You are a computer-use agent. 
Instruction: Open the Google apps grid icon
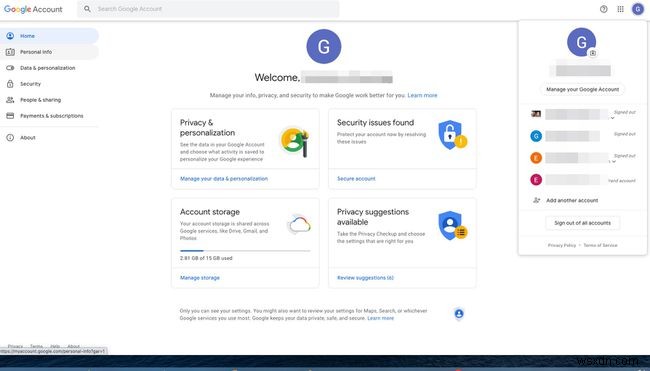tap(621, 9)
